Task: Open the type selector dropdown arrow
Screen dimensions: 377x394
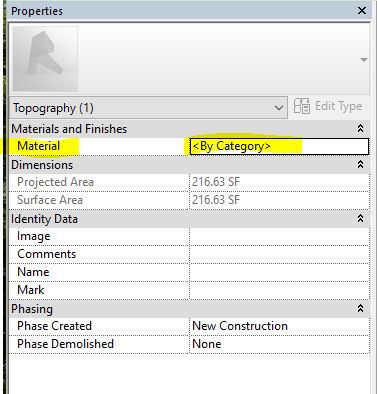Action: (364, 60)
